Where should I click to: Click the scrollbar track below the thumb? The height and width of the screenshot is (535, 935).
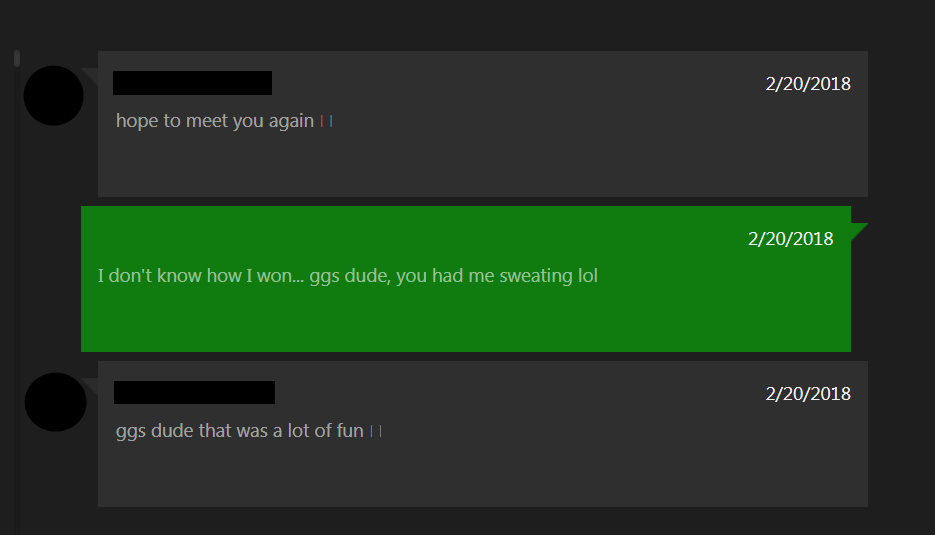17,298
